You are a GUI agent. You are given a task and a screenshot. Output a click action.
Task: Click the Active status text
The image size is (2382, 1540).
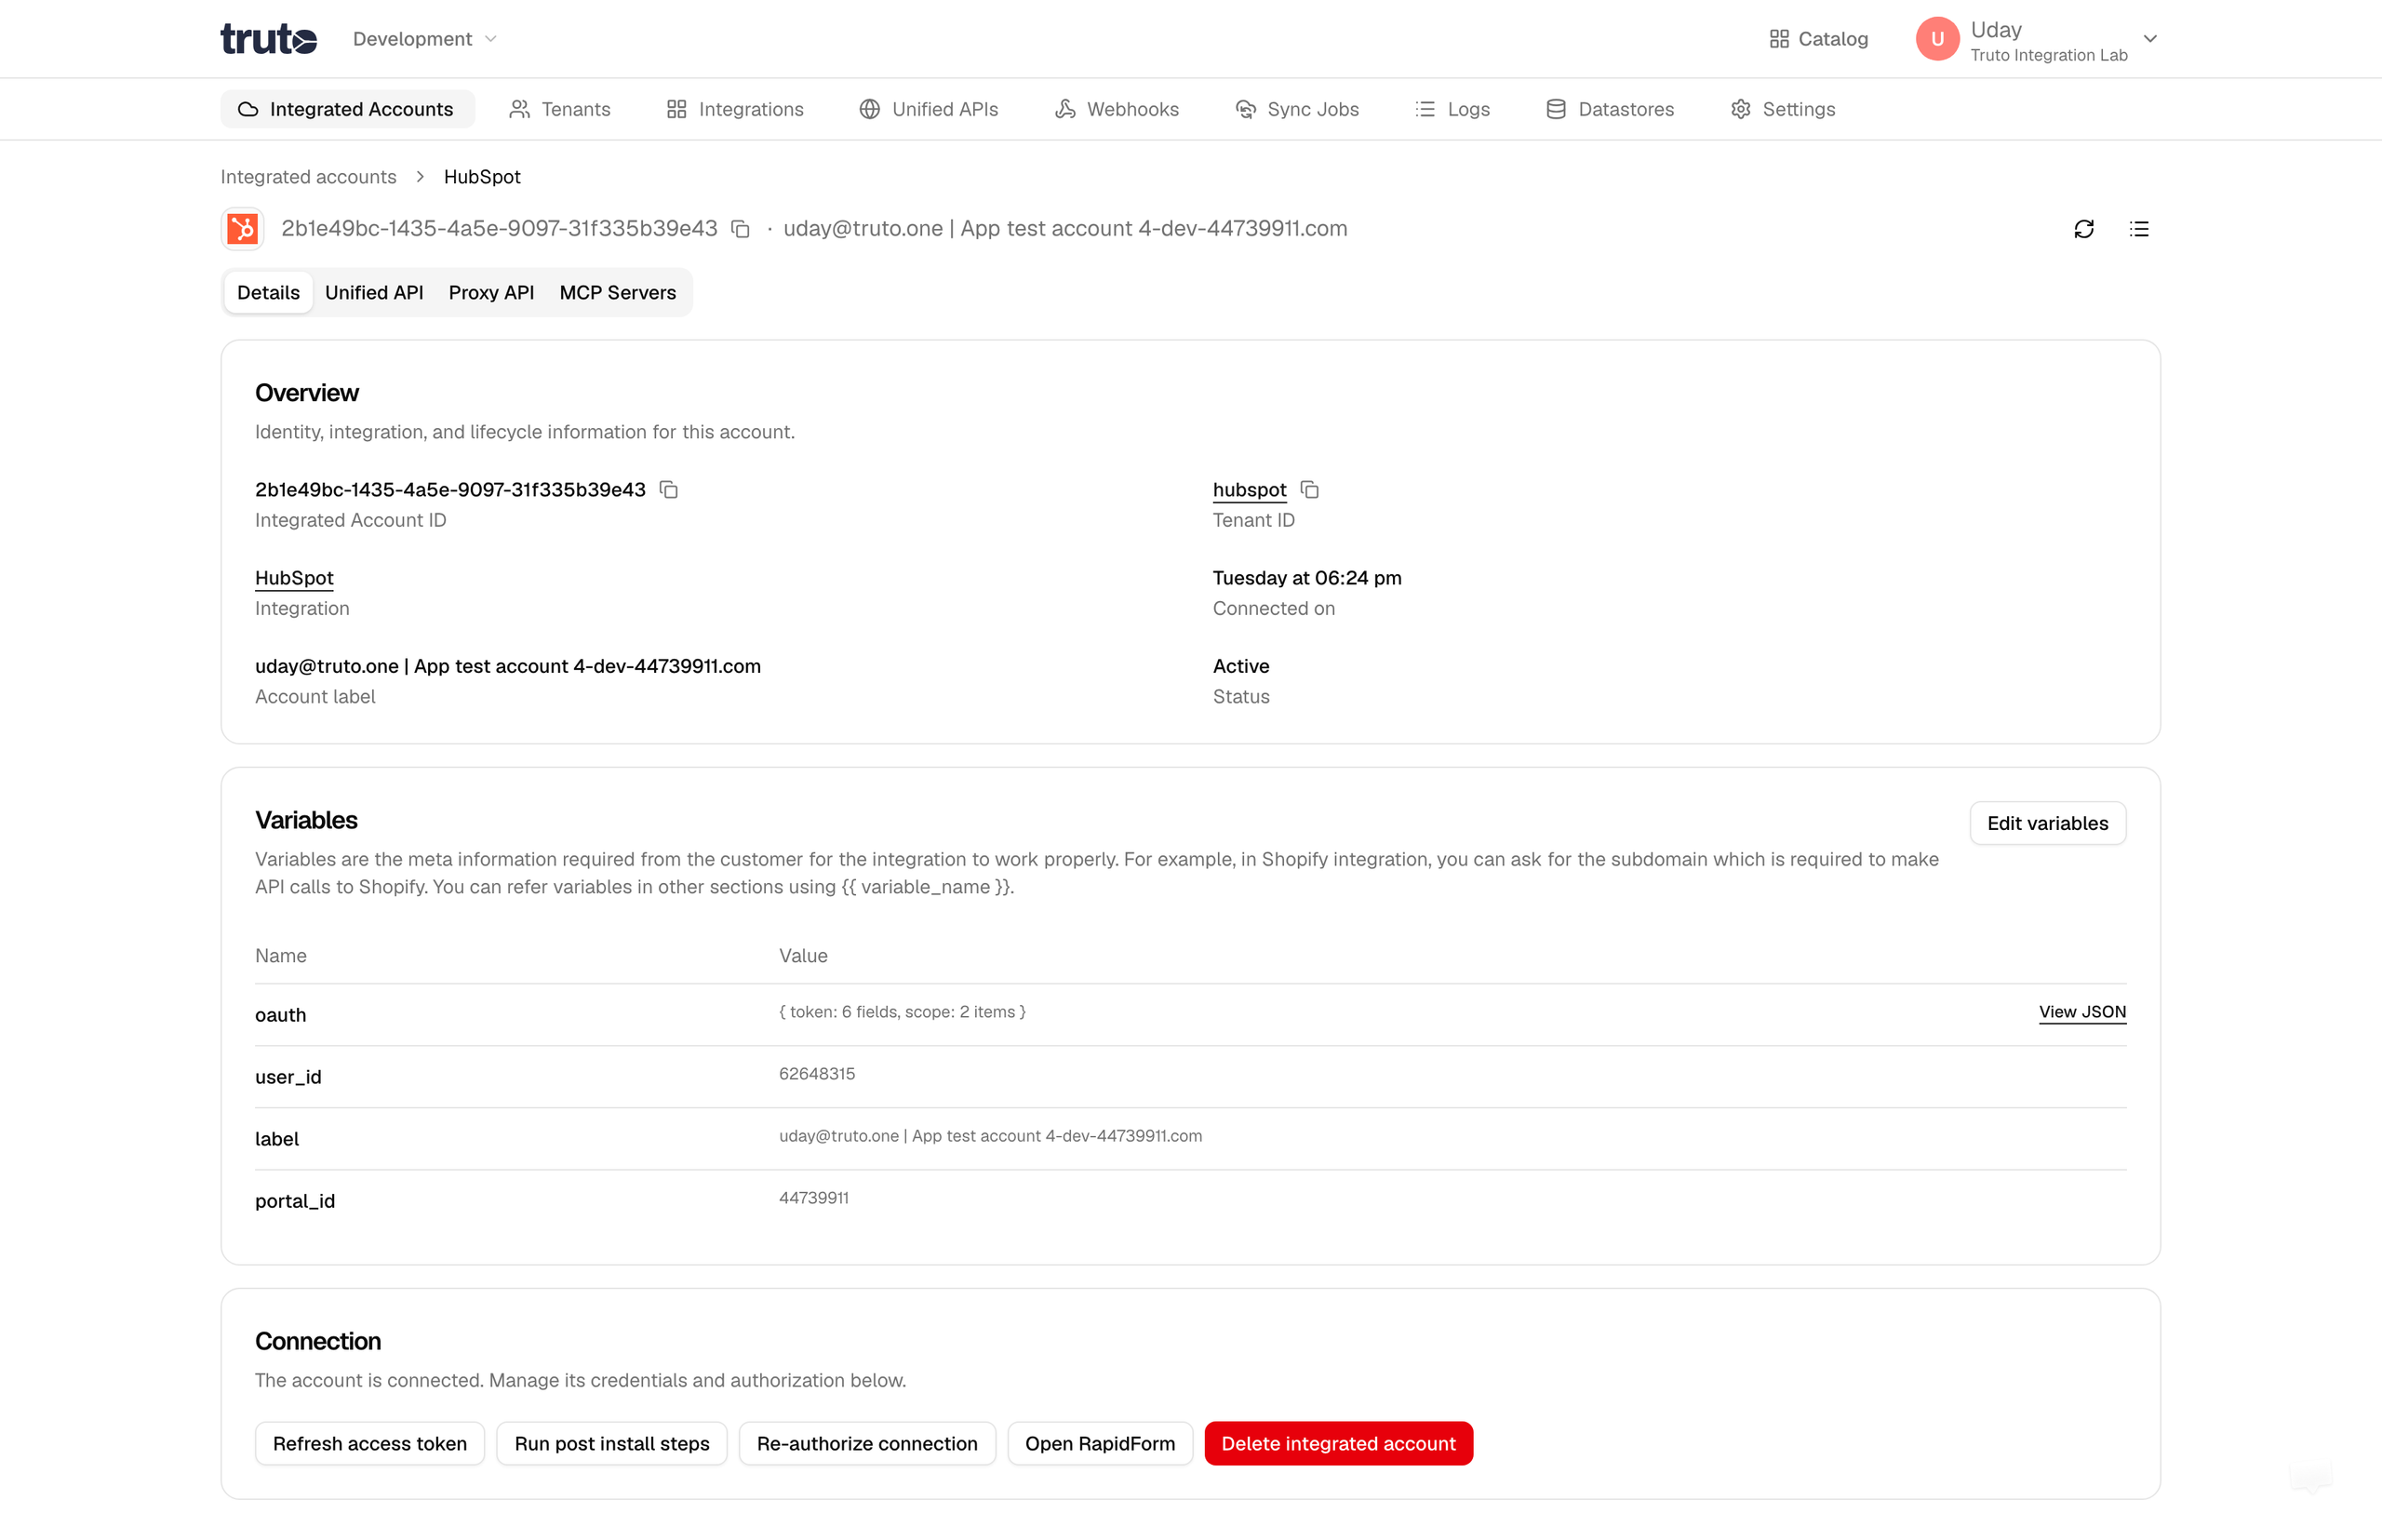coord(1241,666)
